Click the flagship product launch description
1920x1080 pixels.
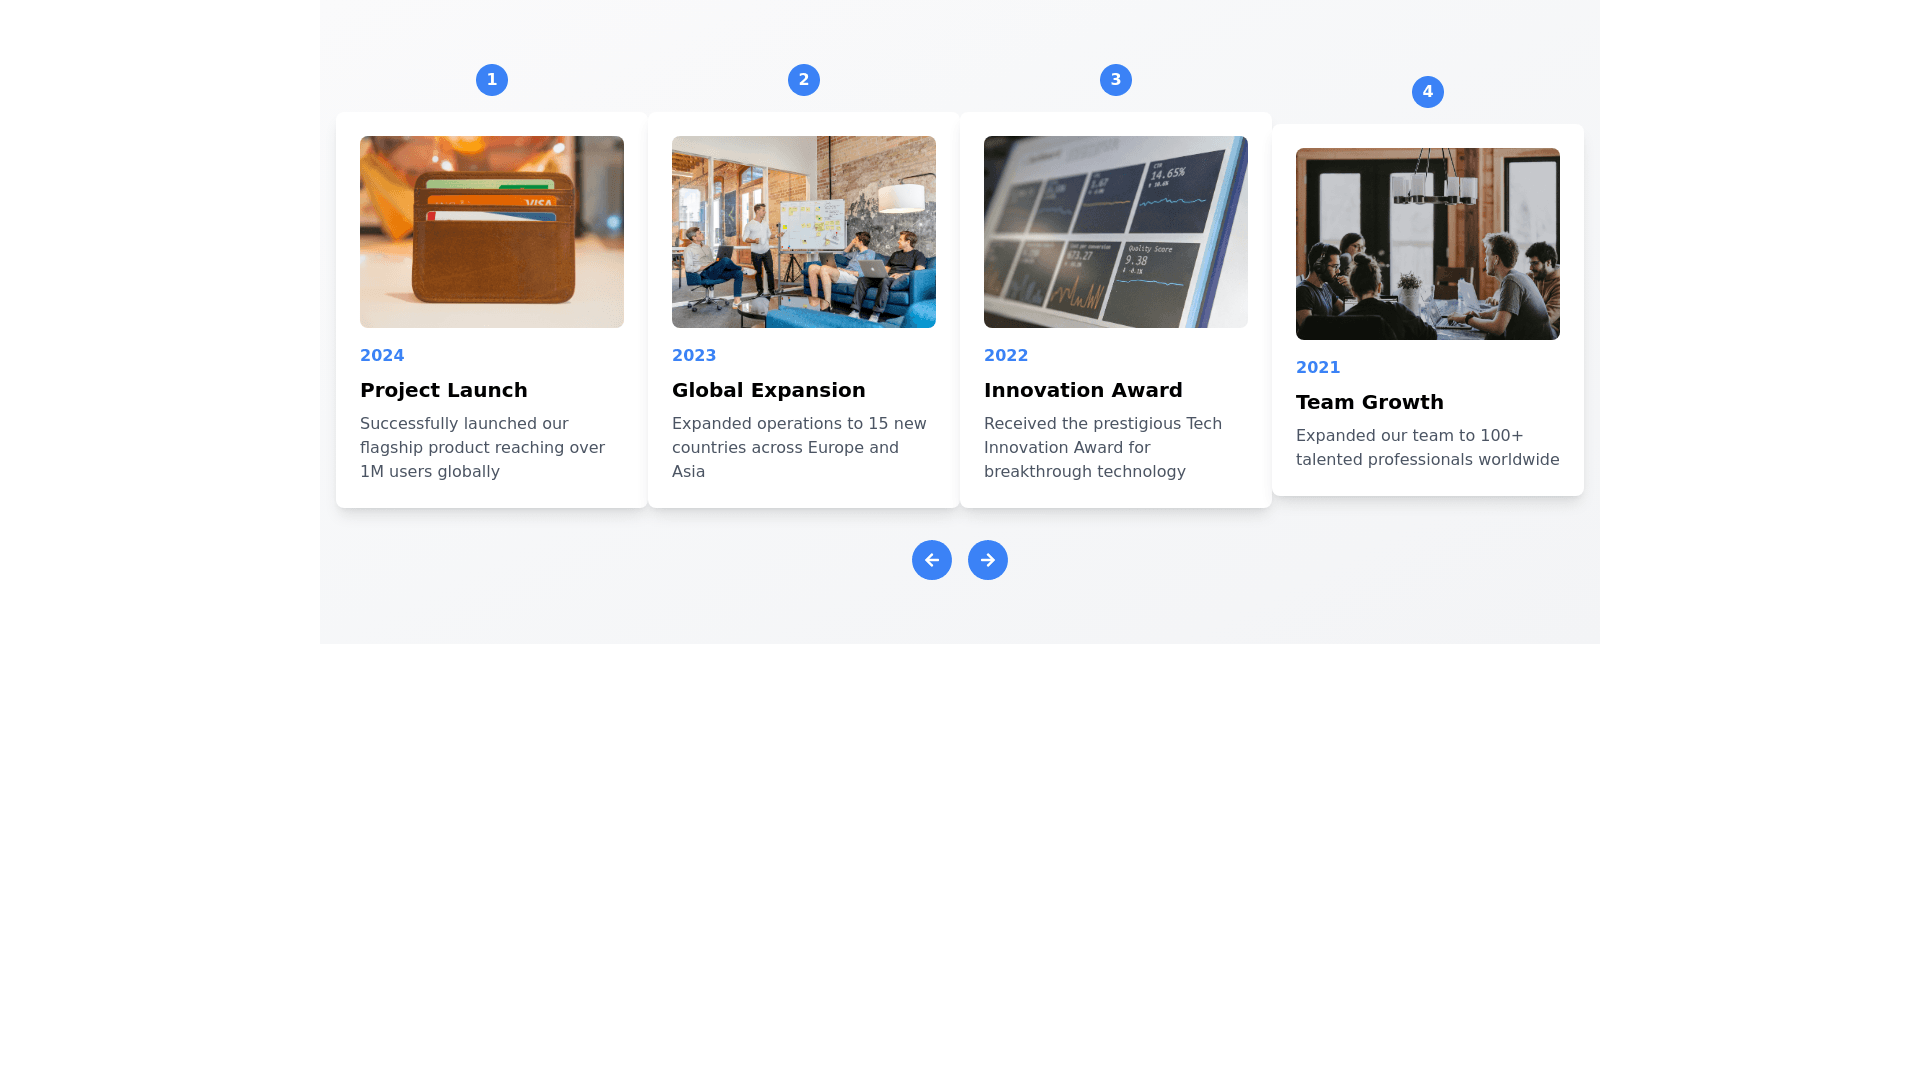[x=482, y=447]
